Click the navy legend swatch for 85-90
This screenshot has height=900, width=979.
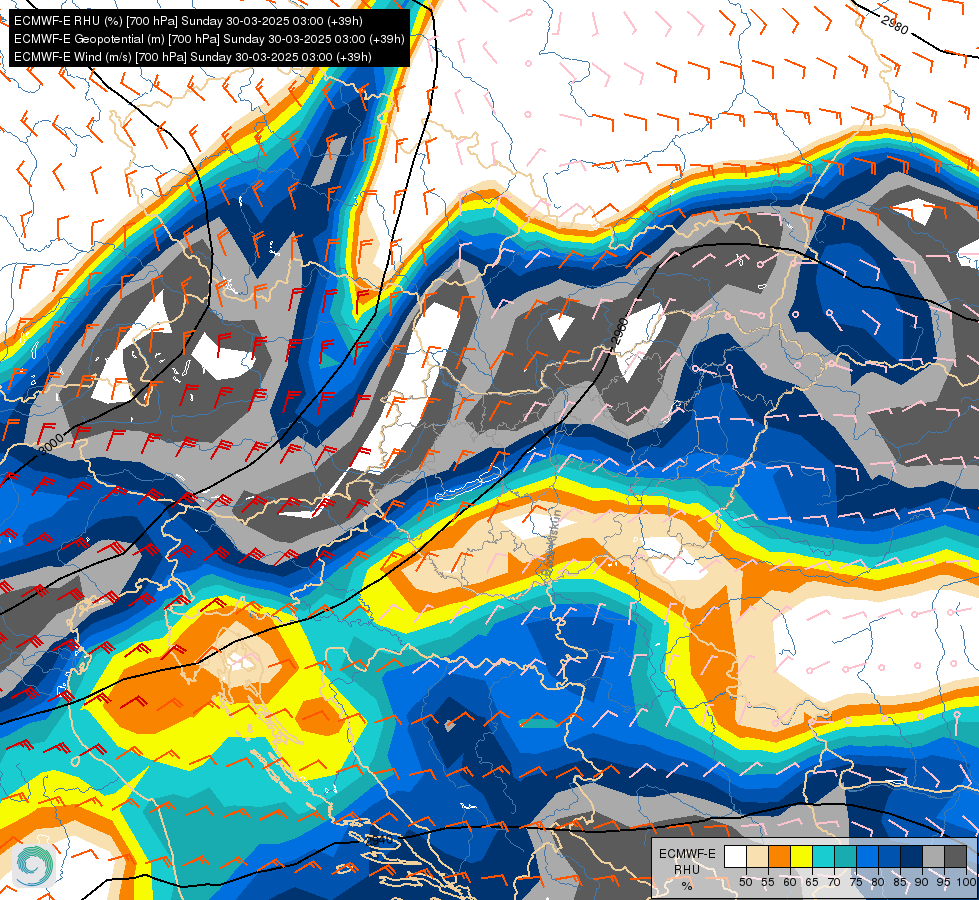(x=912, y=856)
